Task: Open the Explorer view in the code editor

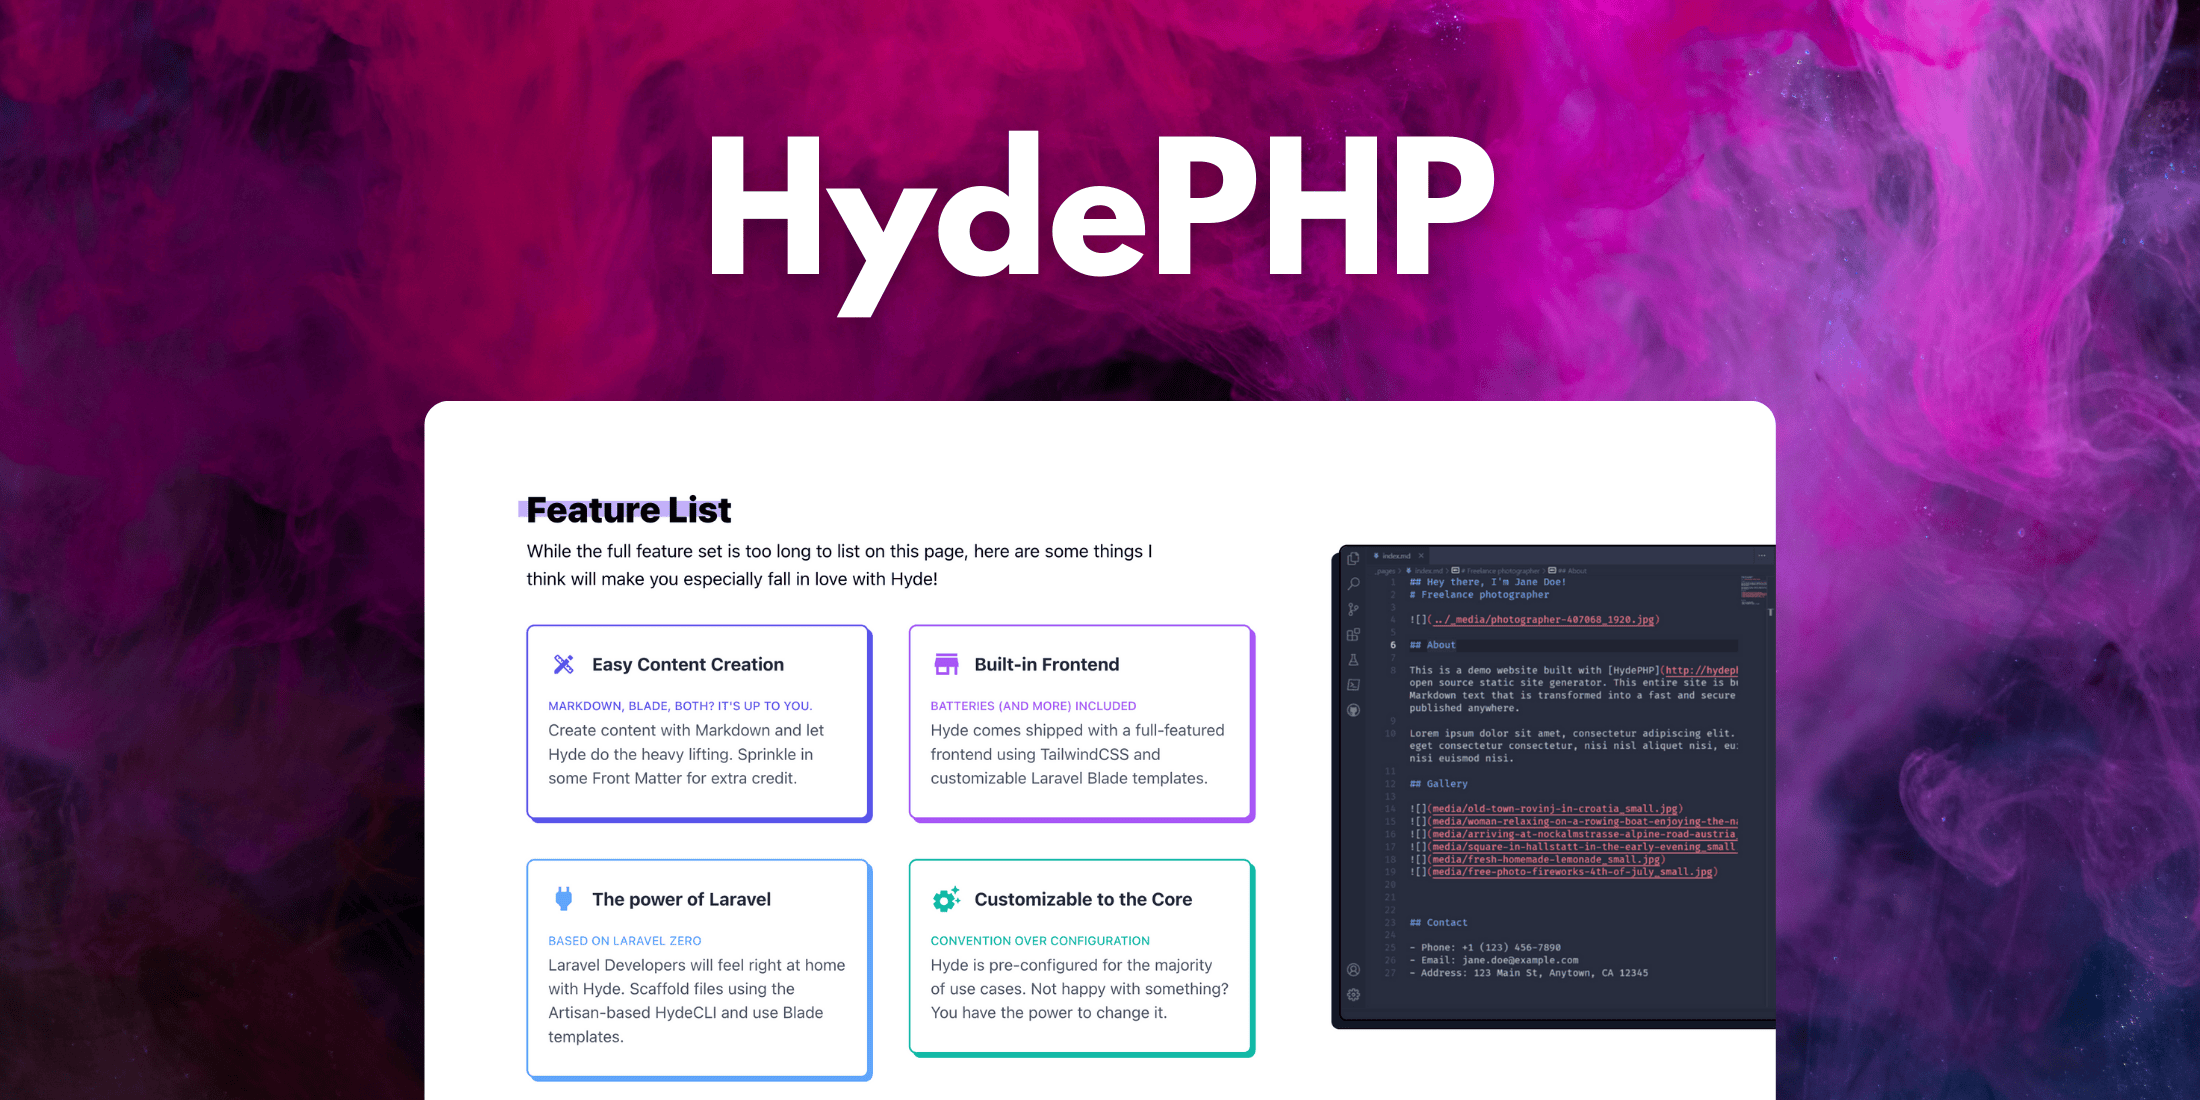Action: click(x=1353, y=559)
